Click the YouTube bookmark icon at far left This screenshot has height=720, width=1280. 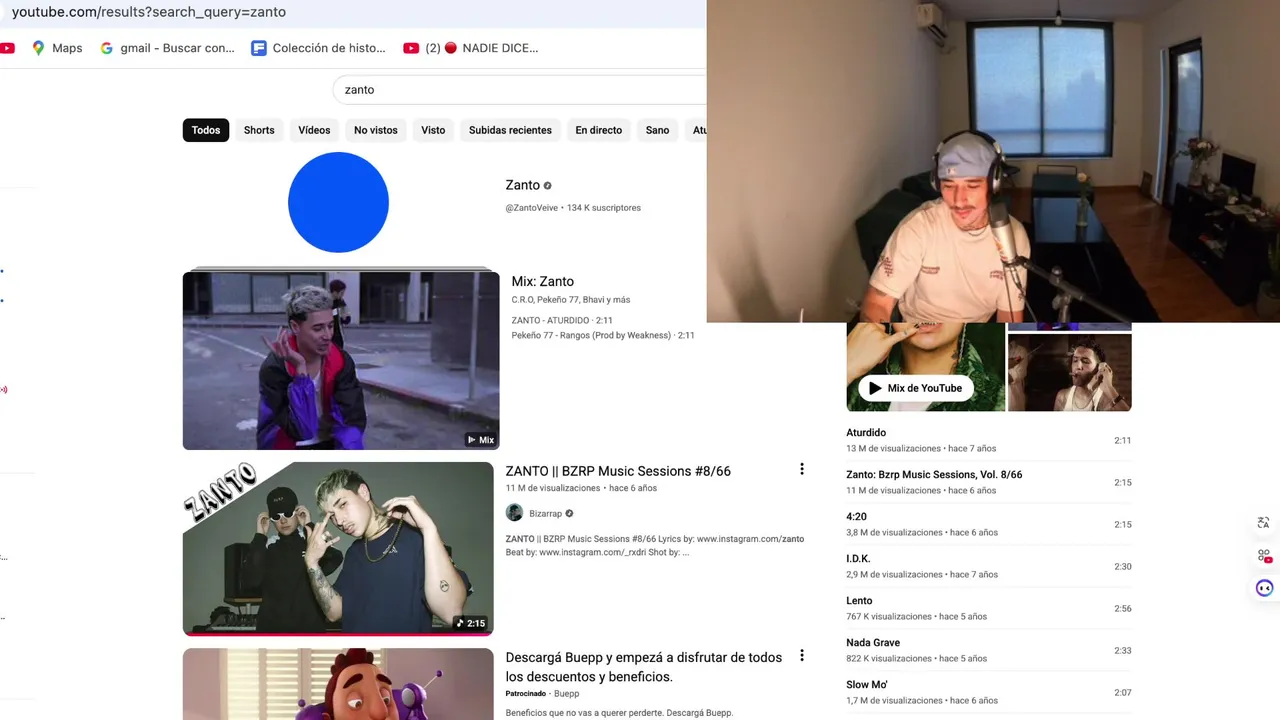coord(7,48)
